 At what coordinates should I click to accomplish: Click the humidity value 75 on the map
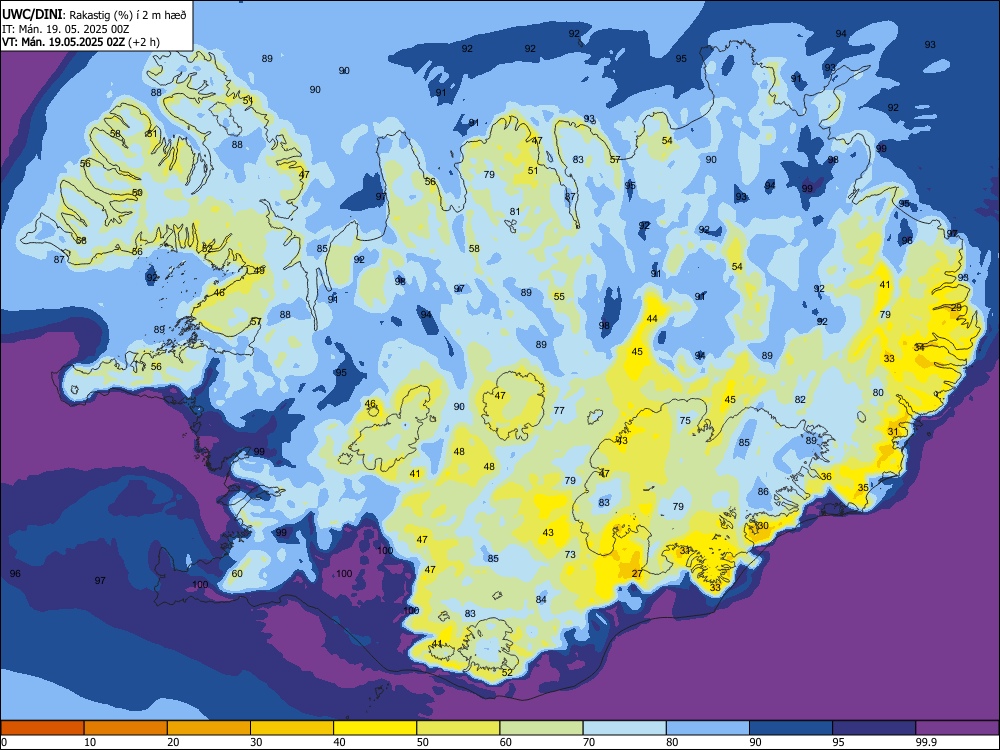(685, 421)
